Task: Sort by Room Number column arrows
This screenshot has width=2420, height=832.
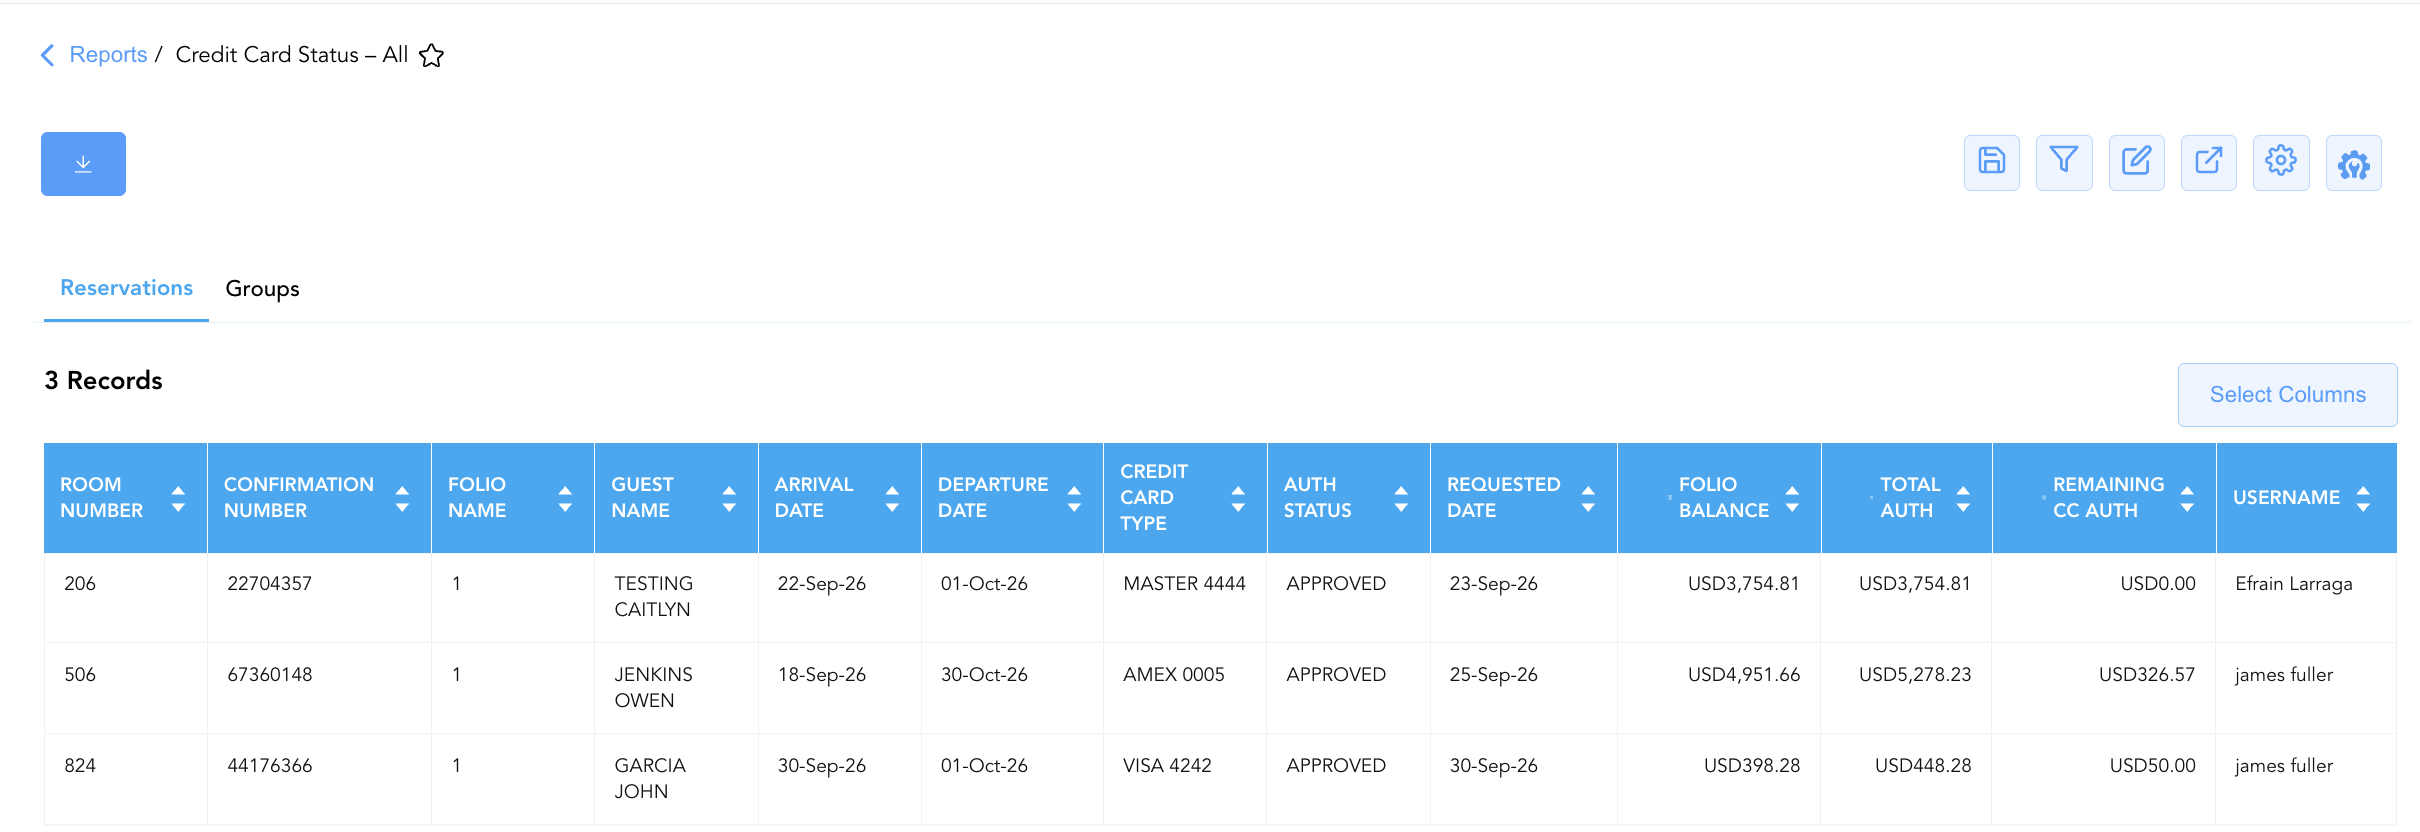Action: coord(178,498)
